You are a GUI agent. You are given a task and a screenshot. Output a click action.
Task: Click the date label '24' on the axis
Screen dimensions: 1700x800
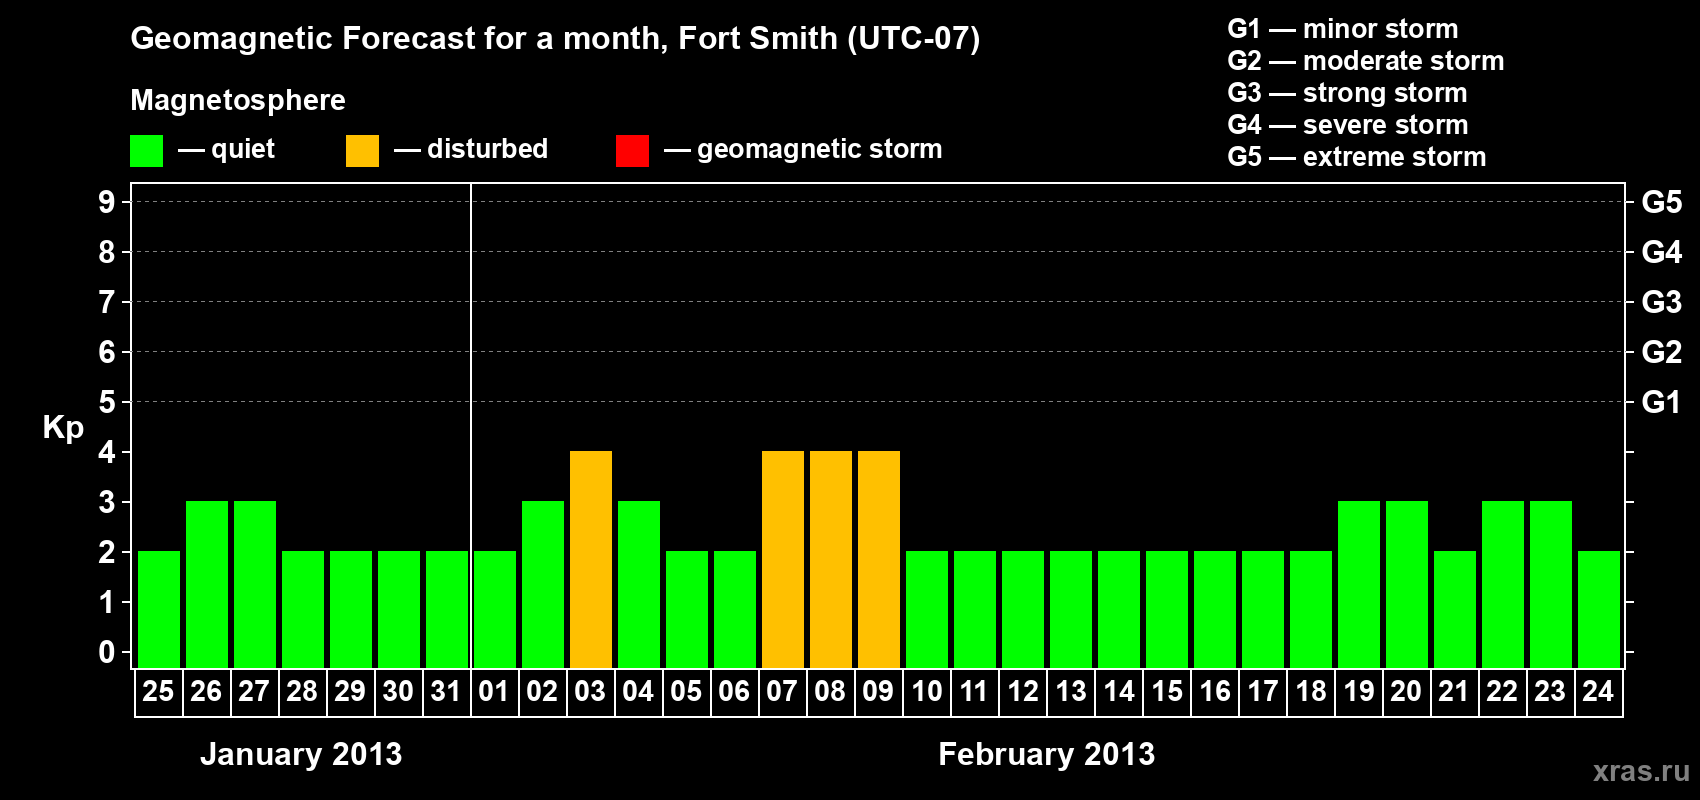click(1598, 691)
